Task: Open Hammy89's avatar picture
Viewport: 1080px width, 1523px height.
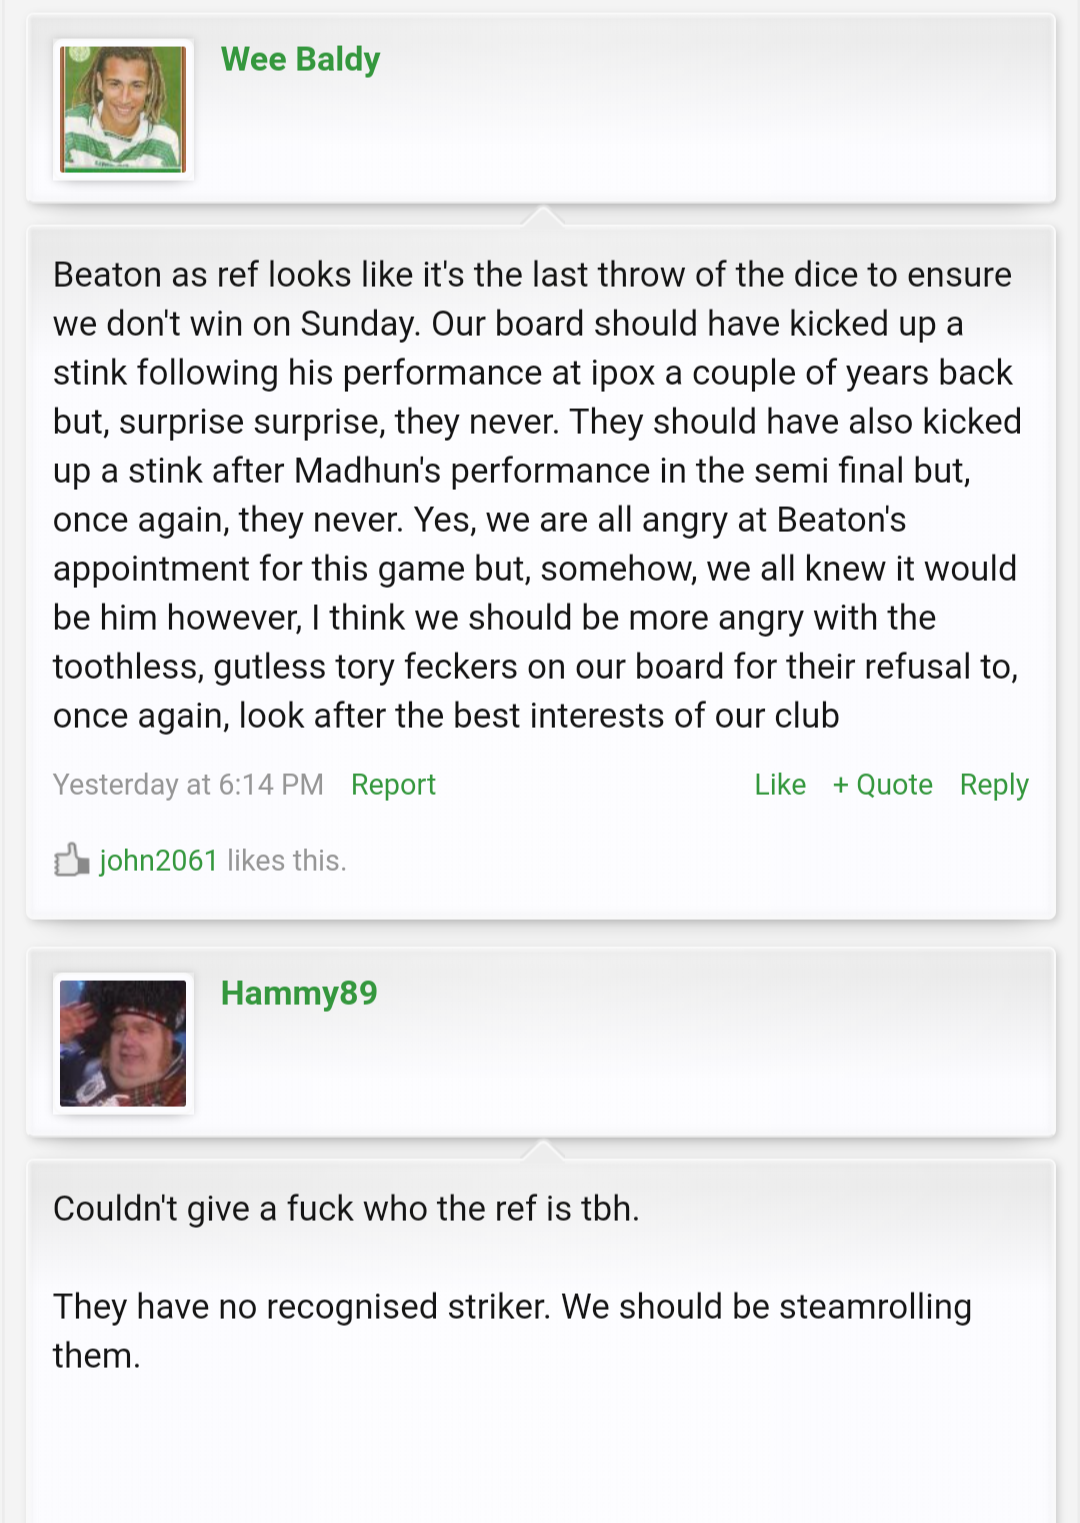Action: [x=123, y=1044]
